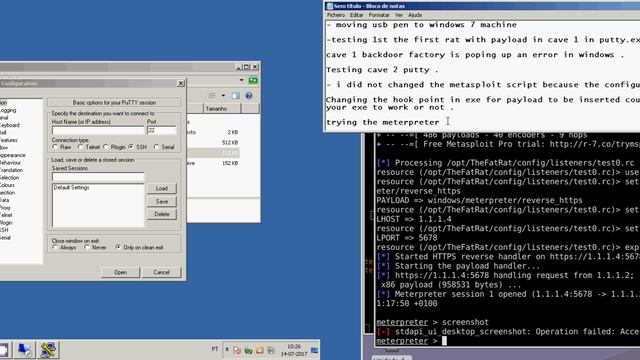Click the Save session button

(x=162, y=202)
